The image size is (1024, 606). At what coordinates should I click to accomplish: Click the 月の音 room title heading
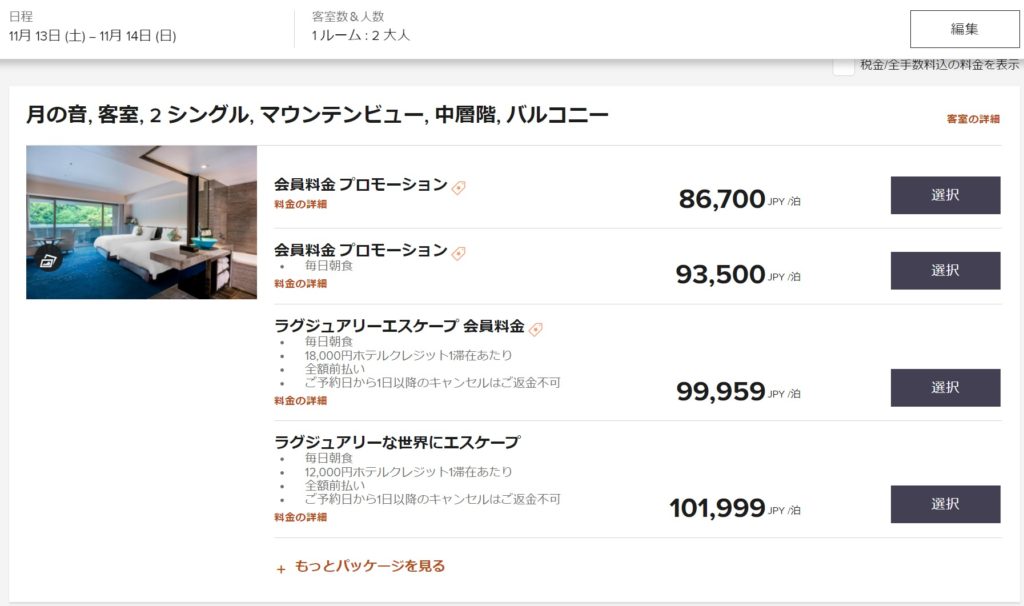tap(317, 115)
